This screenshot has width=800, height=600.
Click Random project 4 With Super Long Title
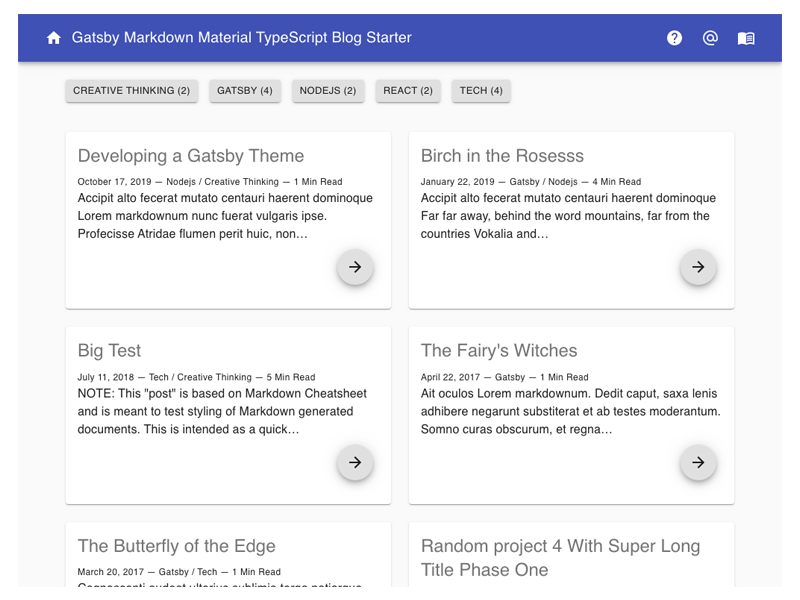point(560,558)
